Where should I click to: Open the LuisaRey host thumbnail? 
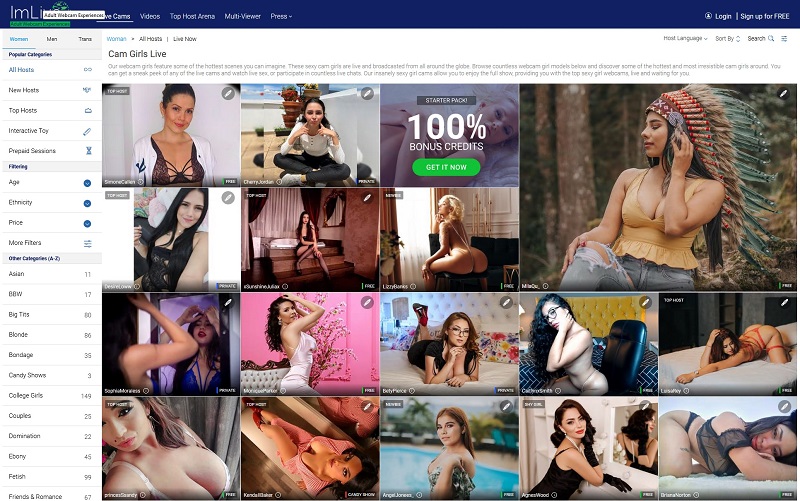(728, 344)
